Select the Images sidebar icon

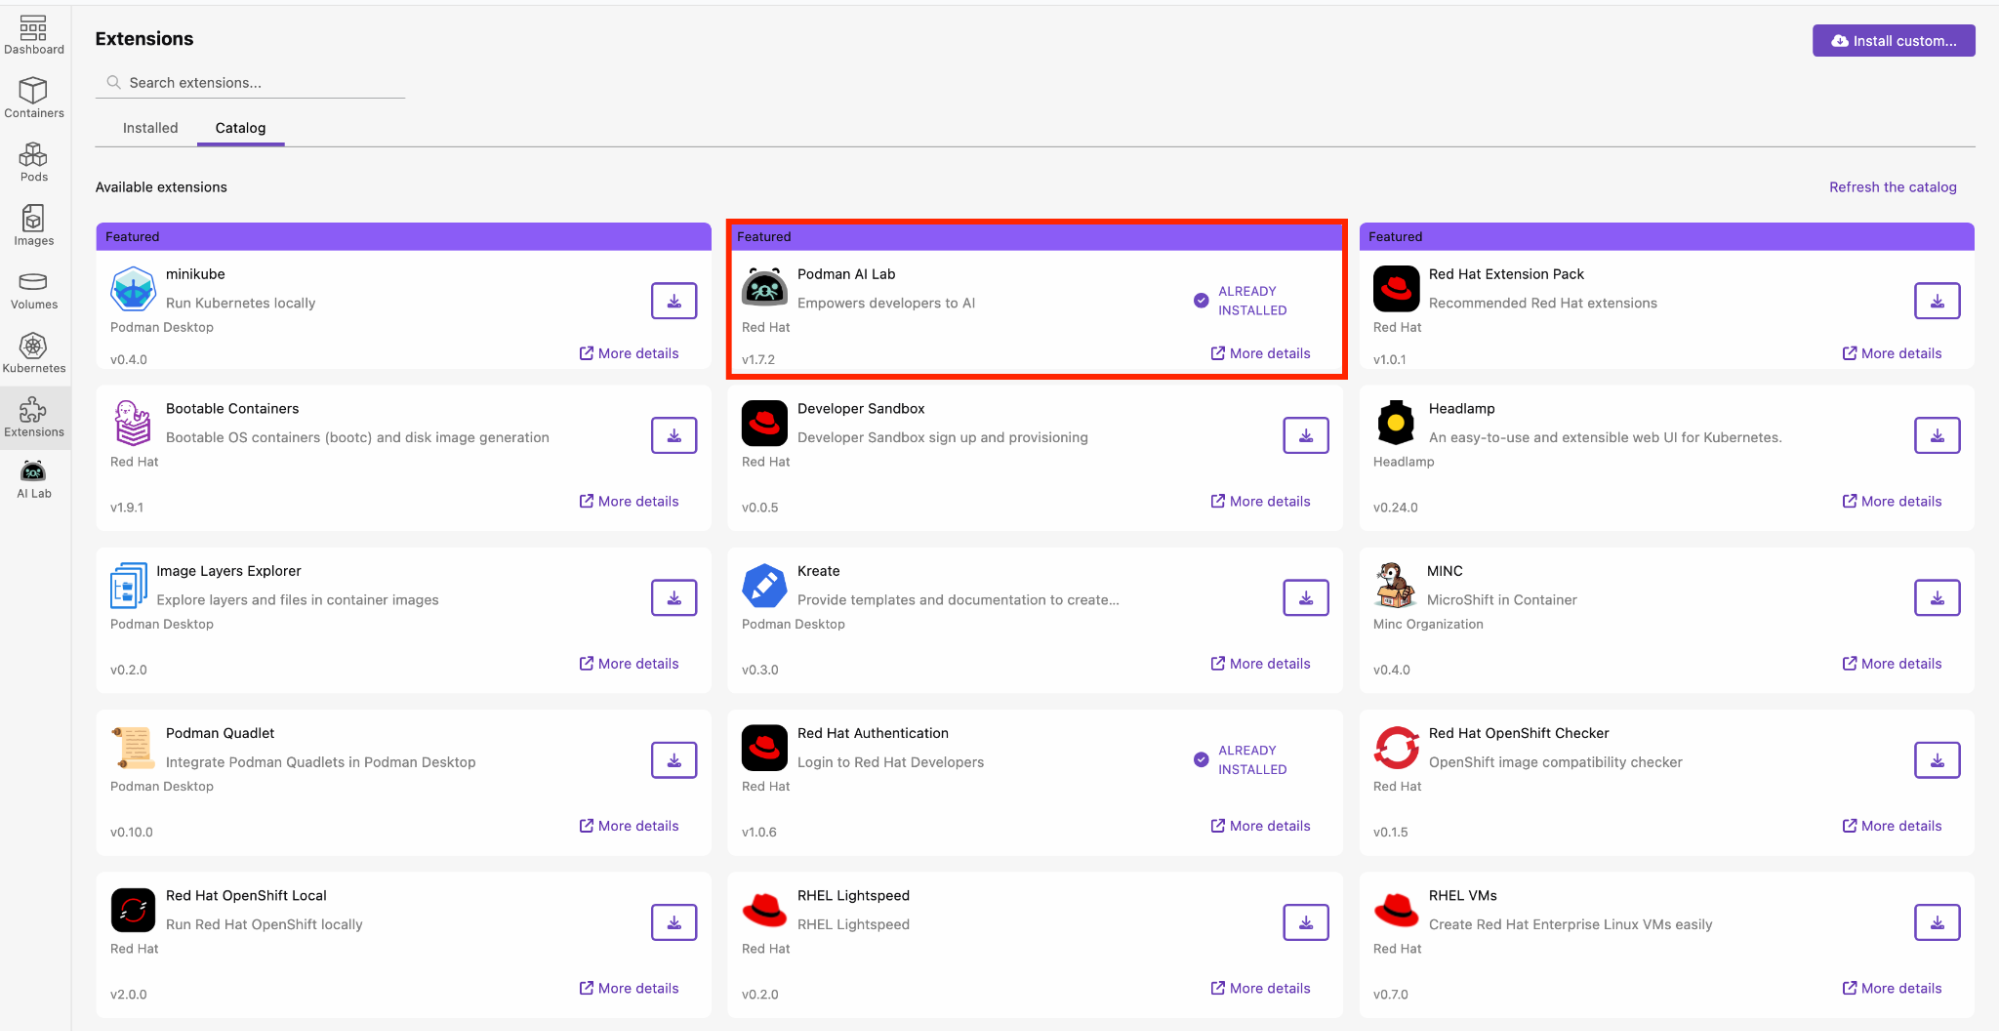(33, 226)
